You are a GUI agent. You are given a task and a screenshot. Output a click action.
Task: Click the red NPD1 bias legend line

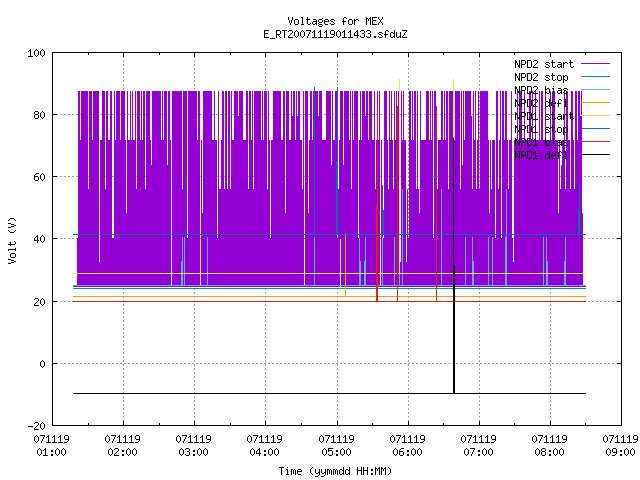tap(596, 142)
